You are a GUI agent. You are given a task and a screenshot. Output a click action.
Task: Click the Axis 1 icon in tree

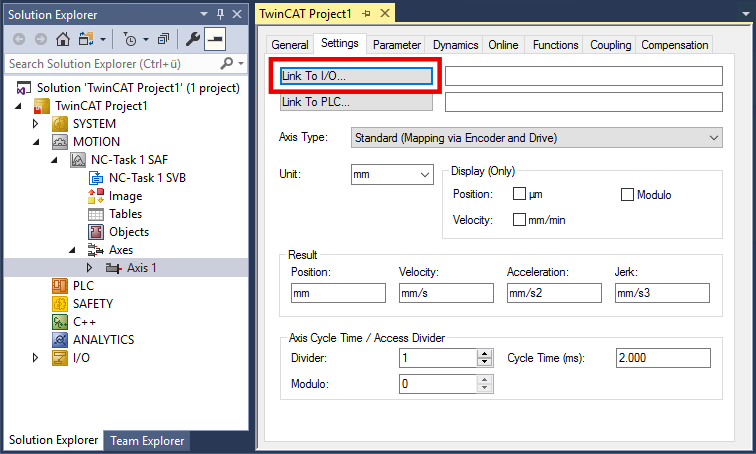(x=114, y=268)
